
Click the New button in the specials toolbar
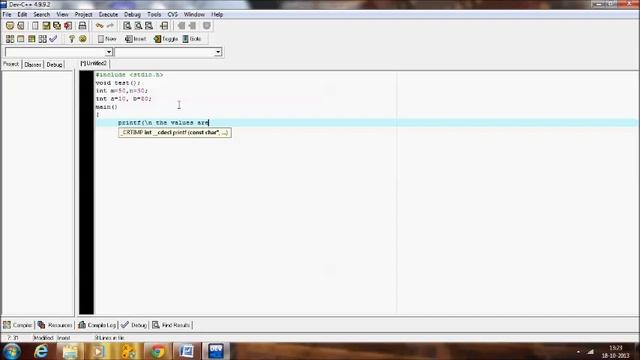click(x=107, y=39)
